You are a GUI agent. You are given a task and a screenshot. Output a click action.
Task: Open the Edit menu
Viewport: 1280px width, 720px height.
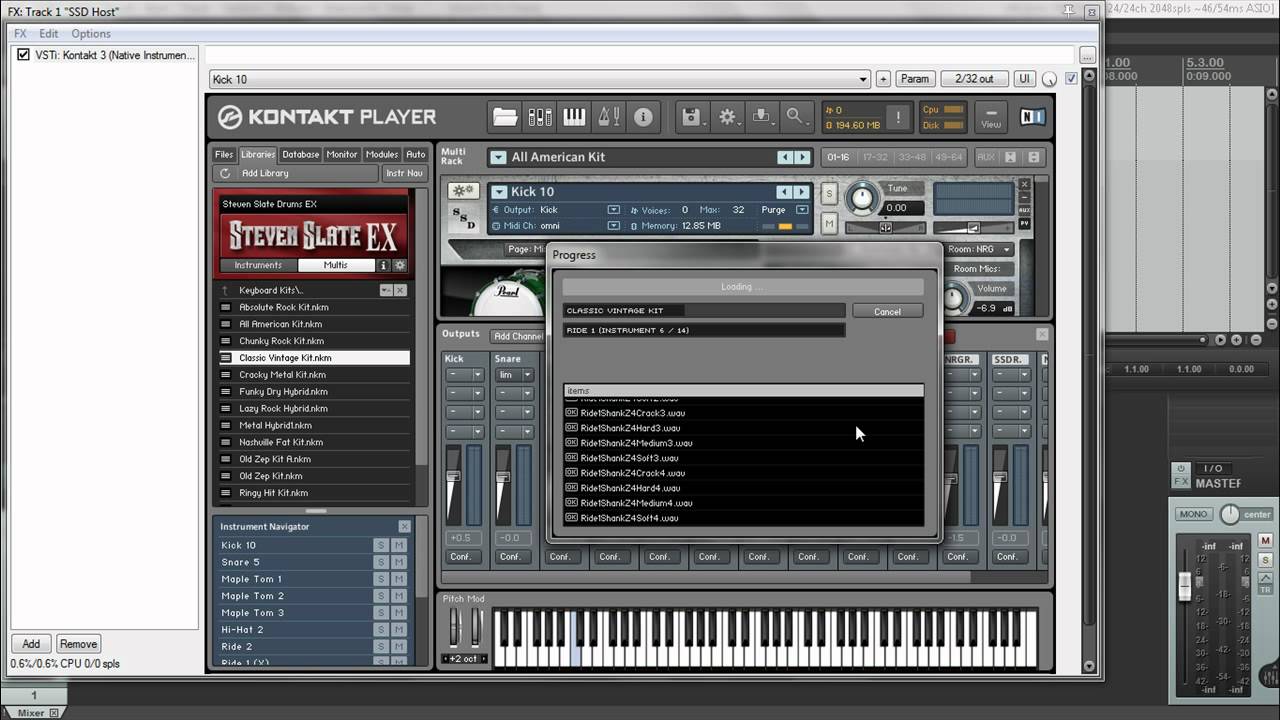click(49, 34)
